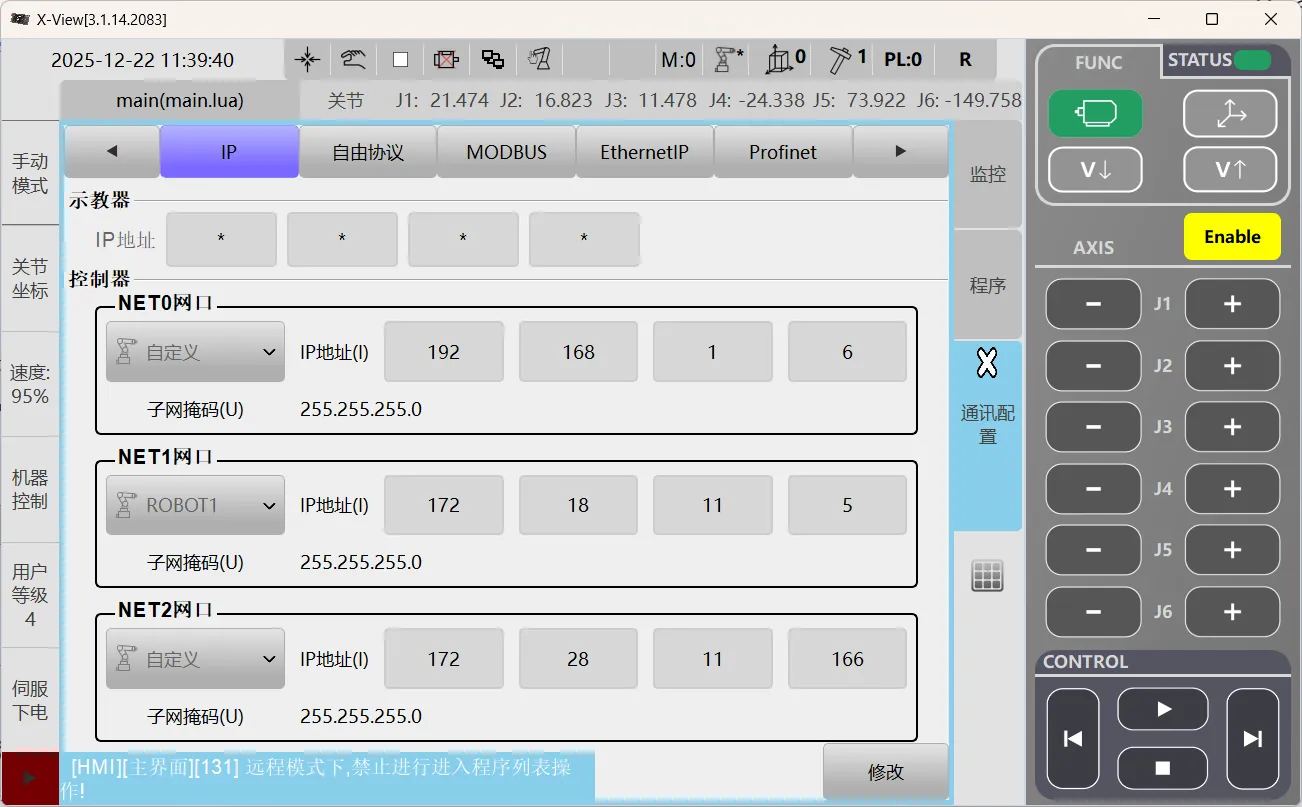Click the step forward button in CONTROL
Viewport: 1302px width, 807px height.
coord(1253,739)
